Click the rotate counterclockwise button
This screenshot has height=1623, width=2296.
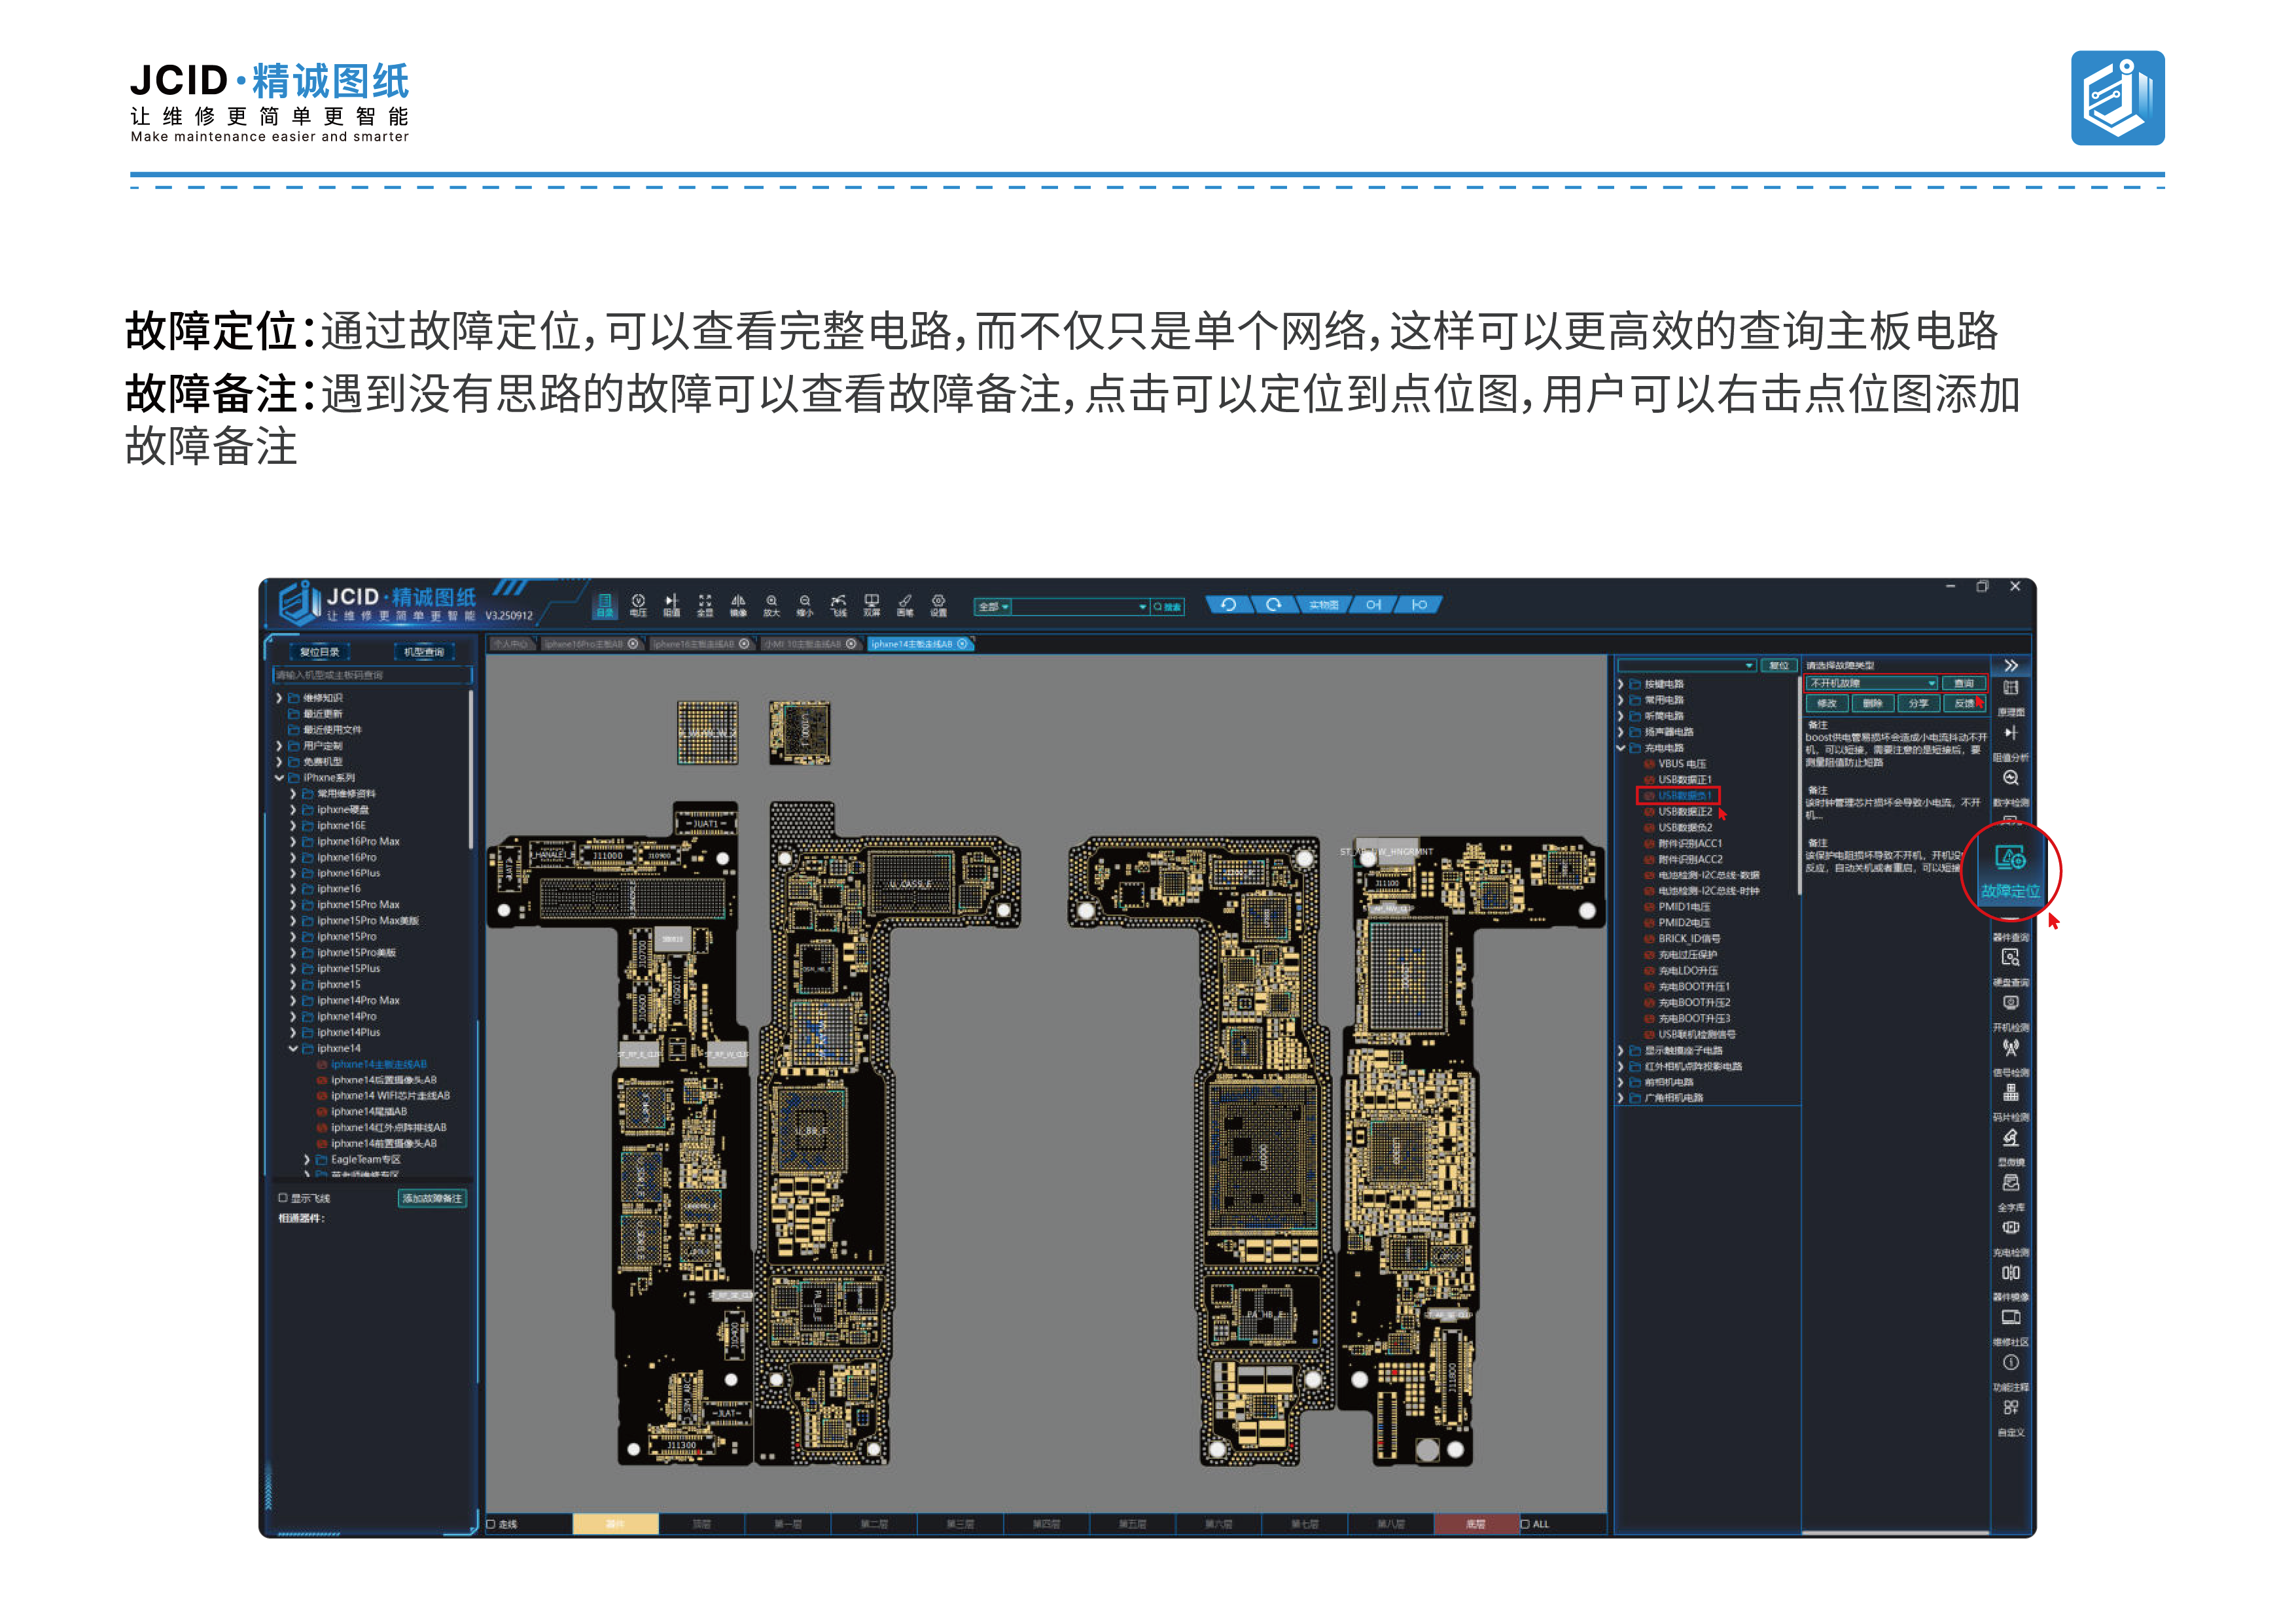(x=1228, y=604)
